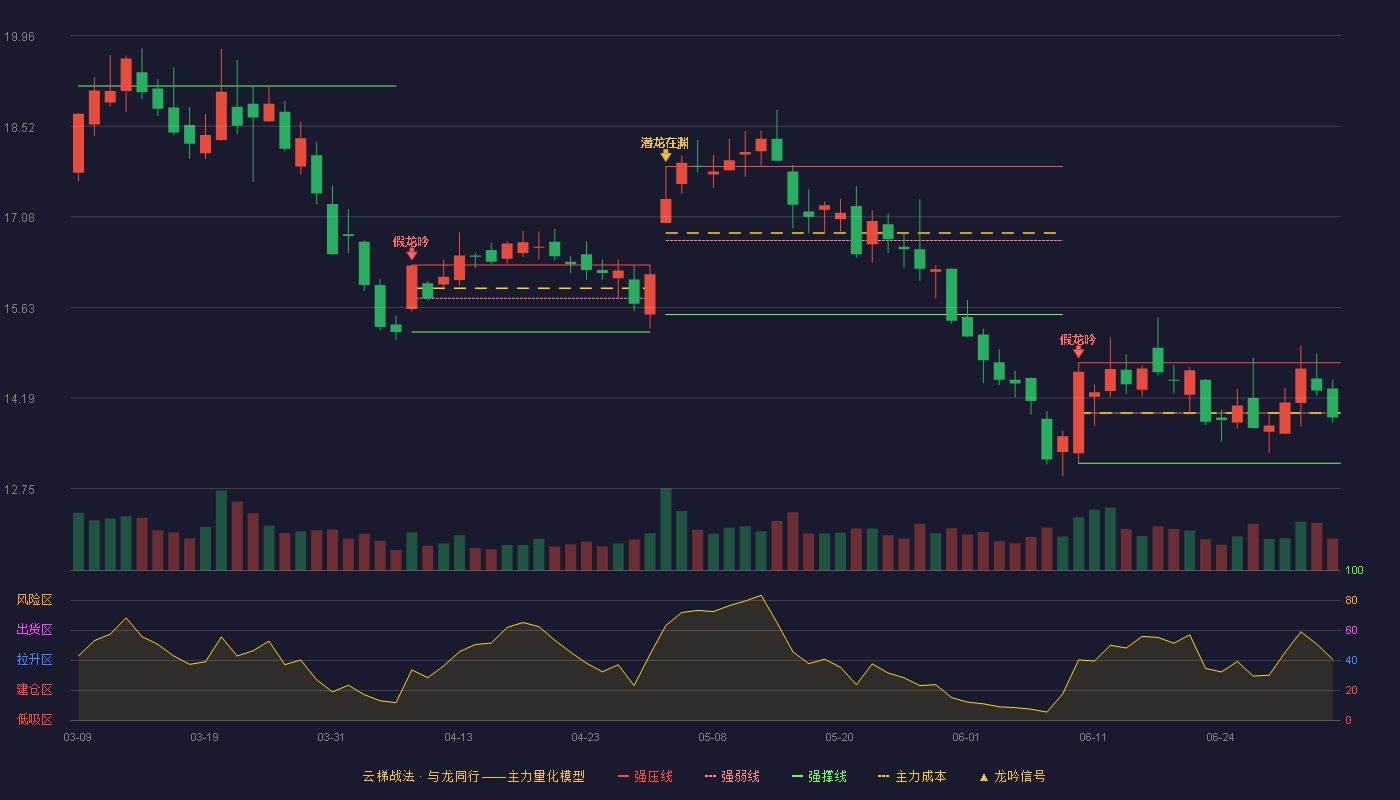
Task: Click the 04-23 date label
Action: pyautogui.click(x=585, y=737)
